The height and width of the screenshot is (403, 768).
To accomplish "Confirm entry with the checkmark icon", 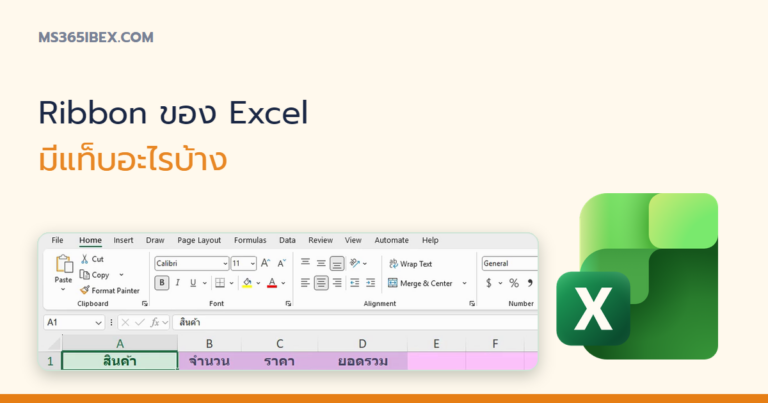I will pyautogui.click(x=140, y=322).
